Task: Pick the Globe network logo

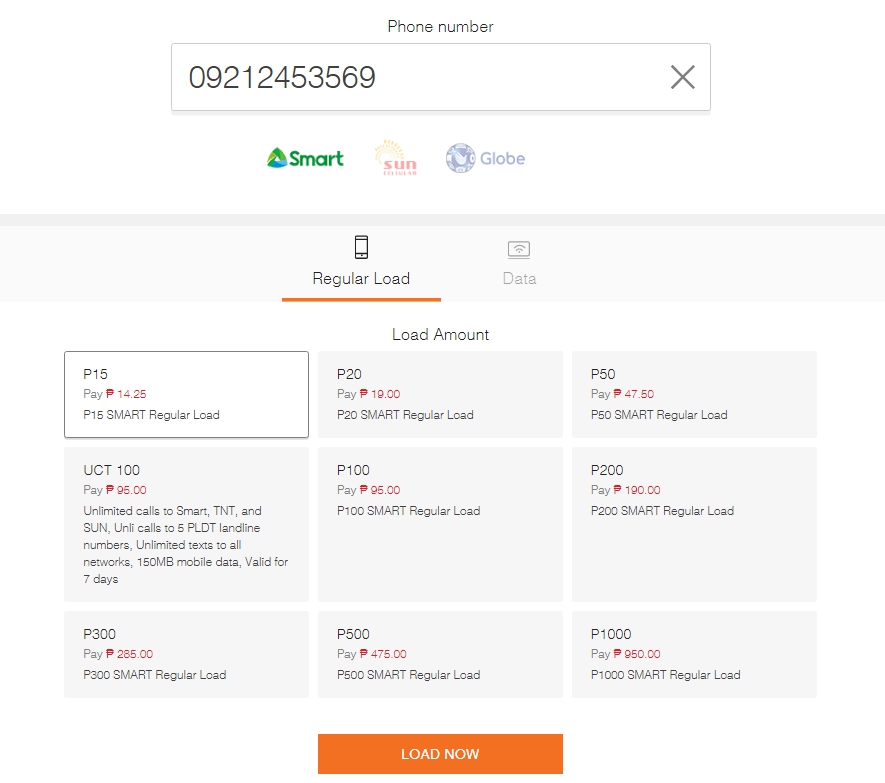Action: 484,157
